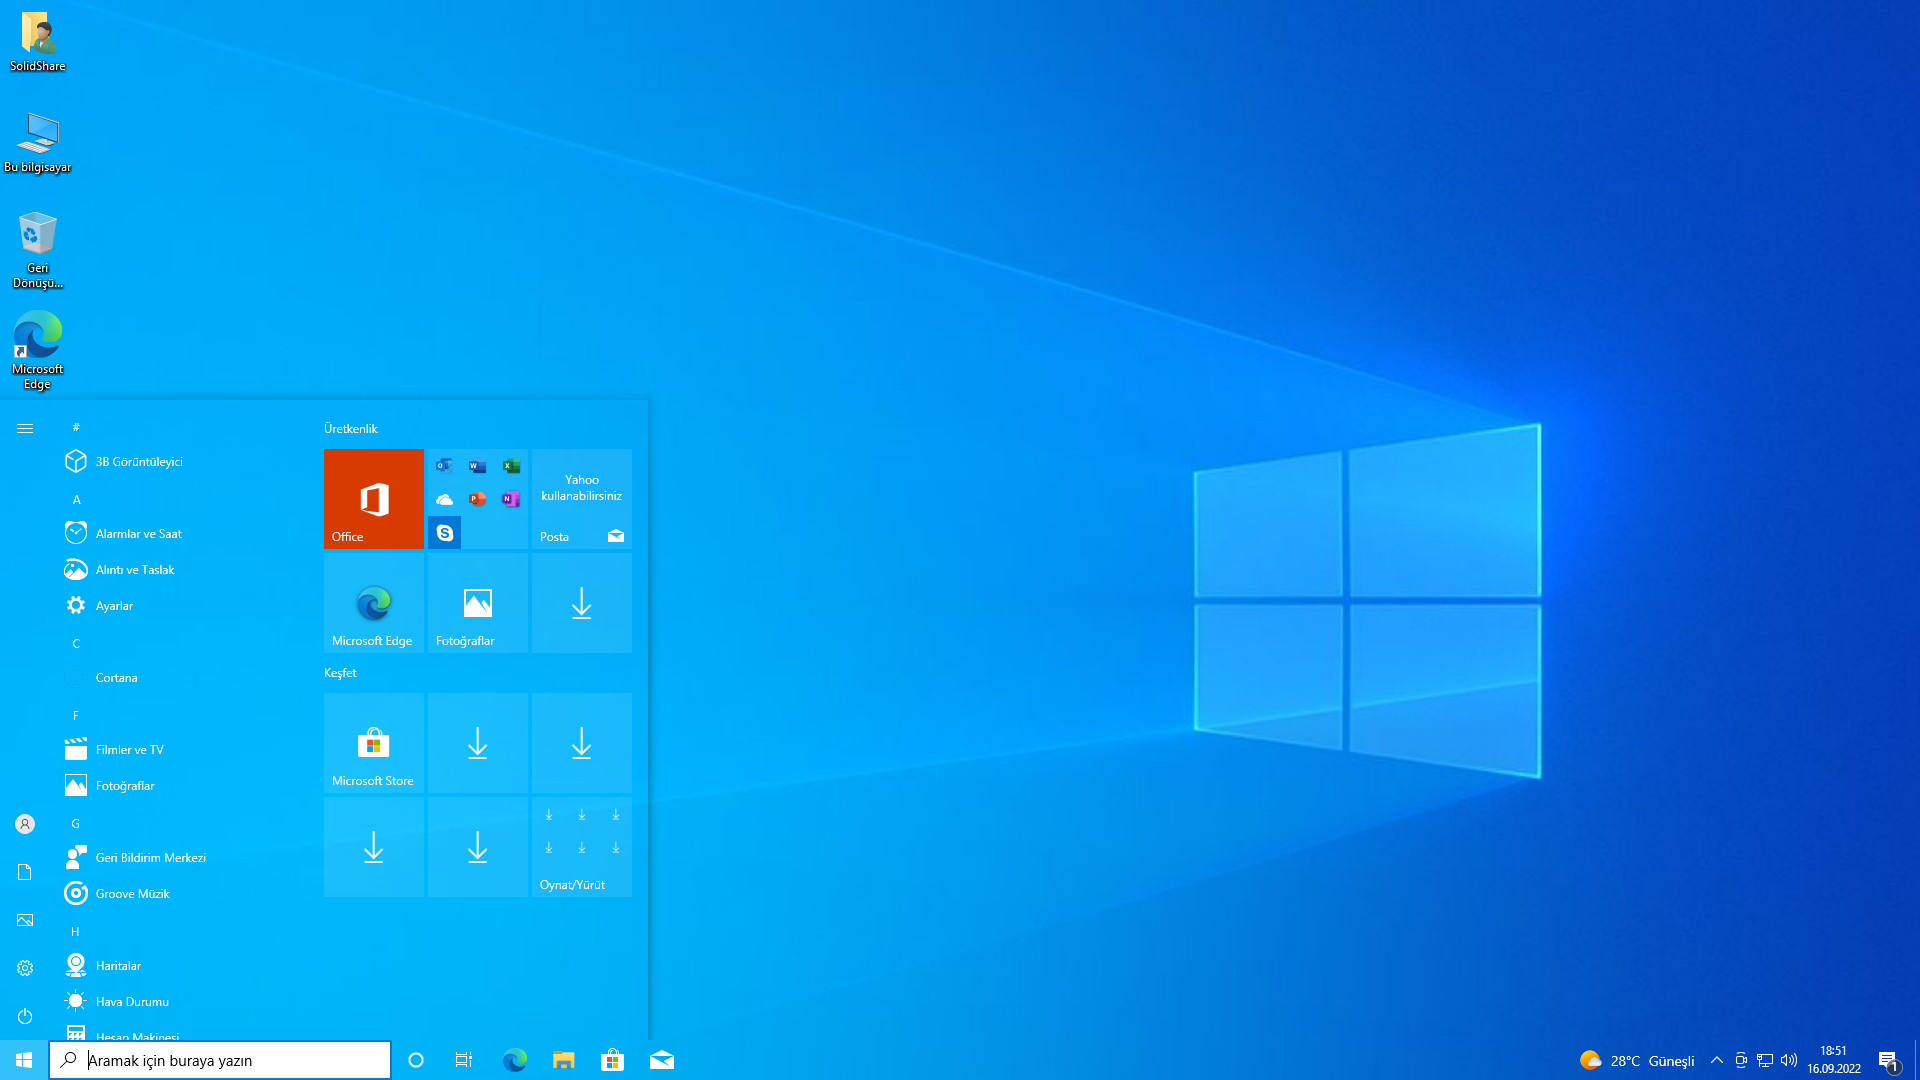The width and height of the screenshot is (1920, 1080).
Task: Open Haritalar app
Action: point(180,965)
